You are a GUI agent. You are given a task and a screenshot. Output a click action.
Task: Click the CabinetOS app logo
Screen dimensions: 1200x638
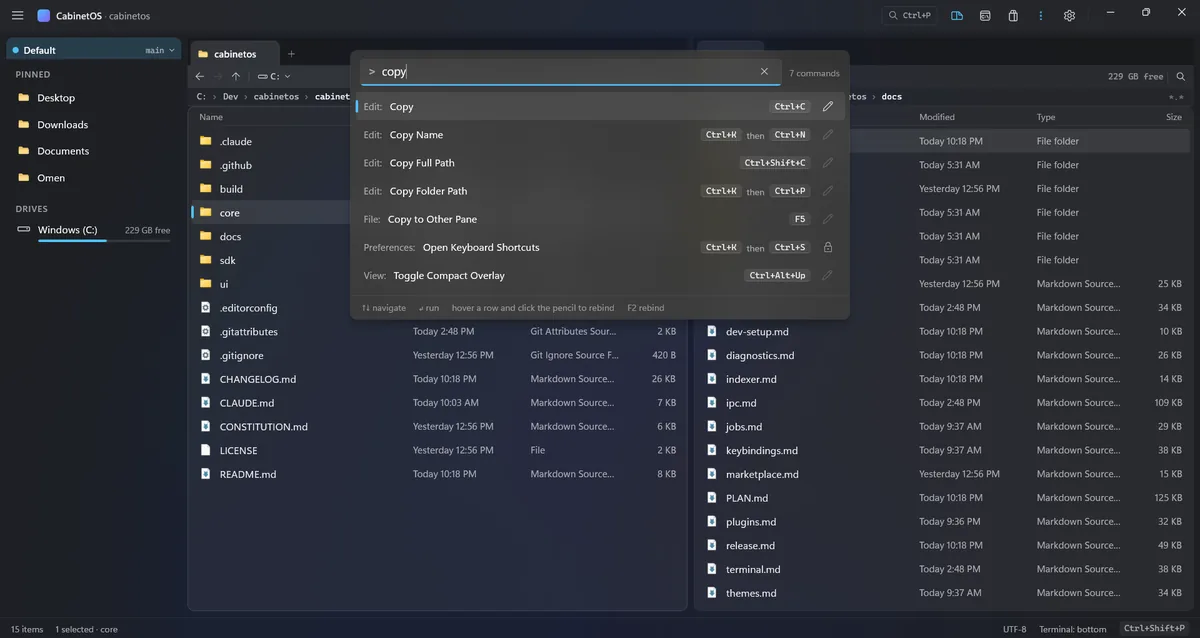44,15
